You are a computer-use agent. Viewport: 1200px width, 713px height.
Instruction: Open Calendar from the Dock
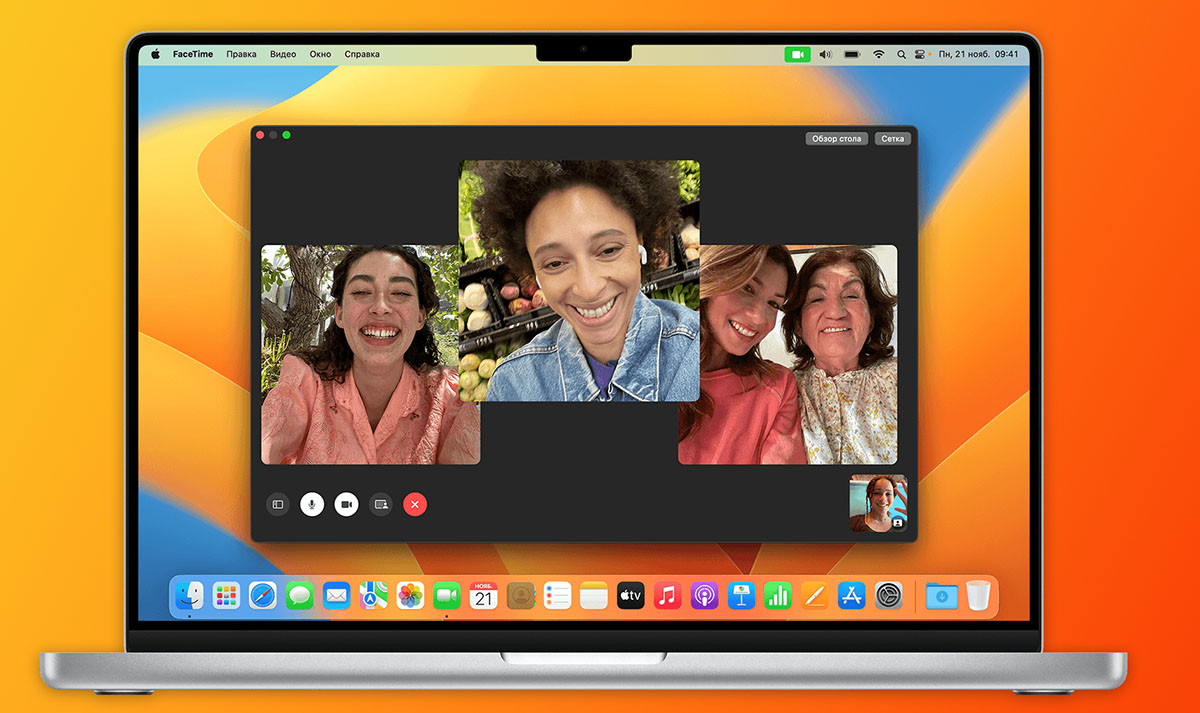(x=484, y=596)
